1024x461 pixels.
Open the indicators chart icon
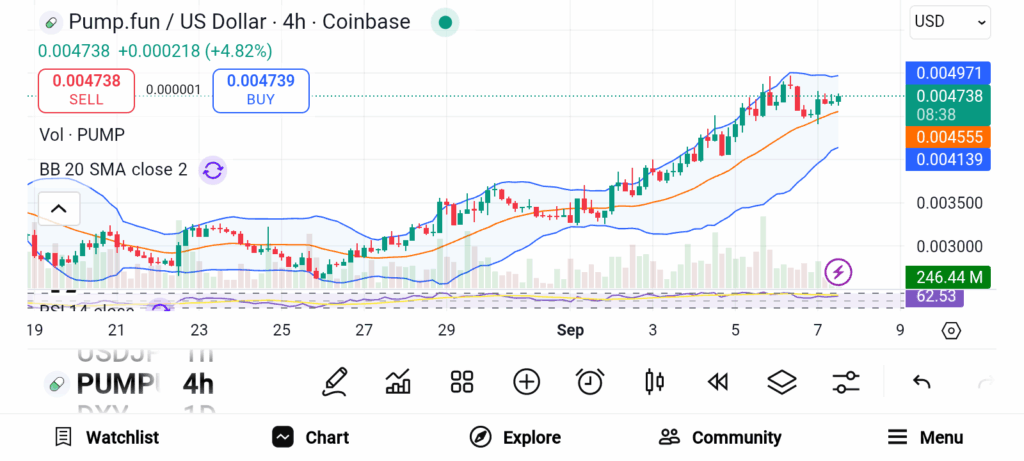pos(398,381)
